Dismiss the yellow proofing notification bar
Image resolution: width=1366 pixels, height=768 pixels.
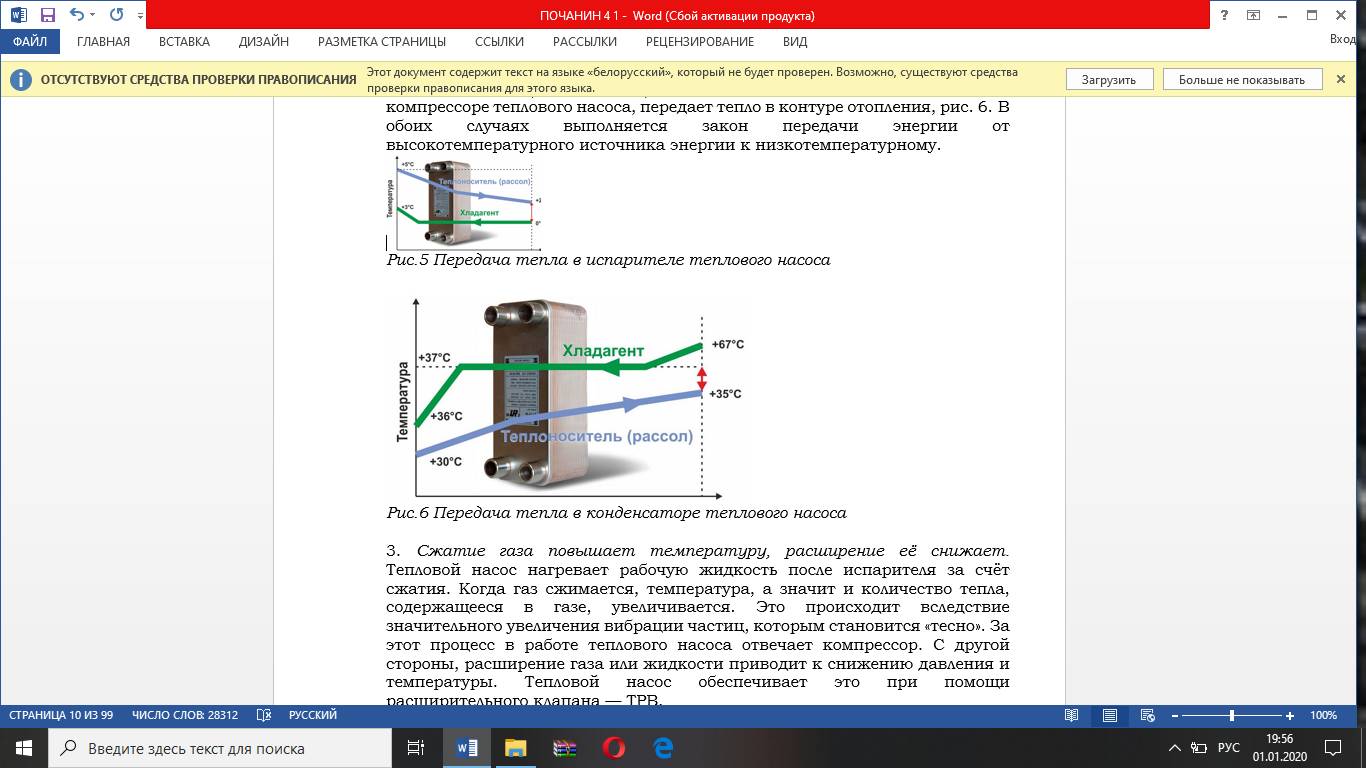point(1342,80)
